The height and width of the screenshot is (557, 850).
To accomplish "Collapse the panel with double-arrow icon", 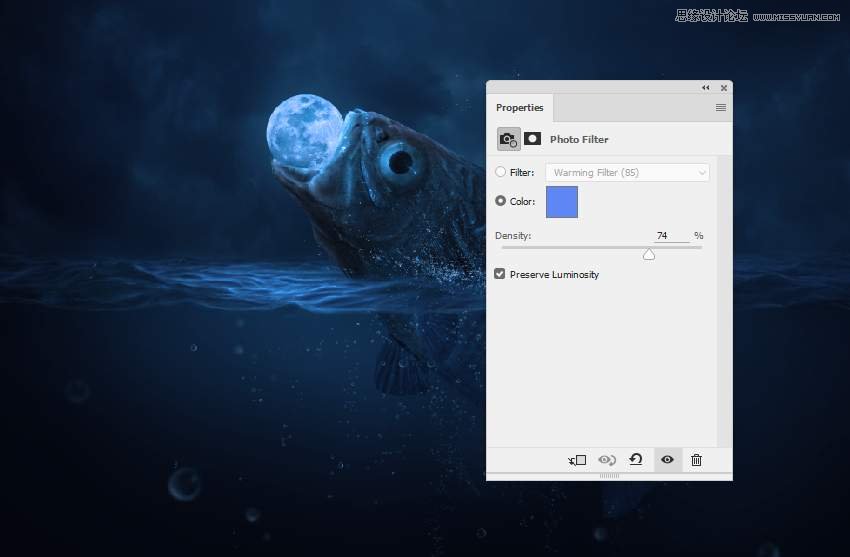I will click(x=706, y=88).
